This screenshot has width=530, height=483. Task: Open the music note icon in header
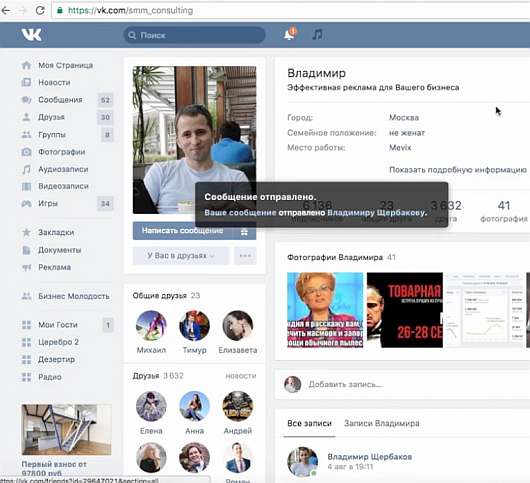(x=317, y=34)
